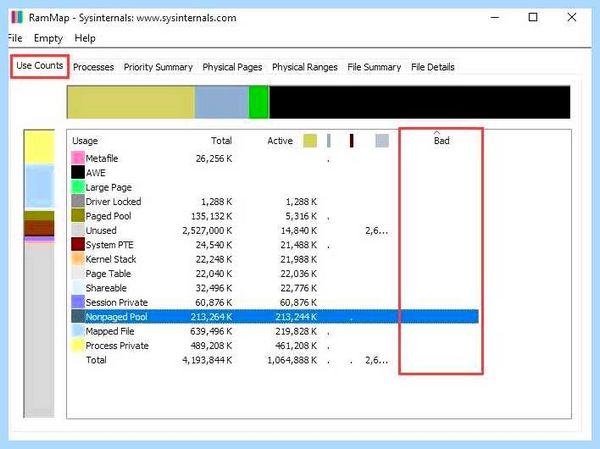The height and width of the screenshot is (449, 600).
Task: Open the Priority Summary tab
Action: (158, 67)
